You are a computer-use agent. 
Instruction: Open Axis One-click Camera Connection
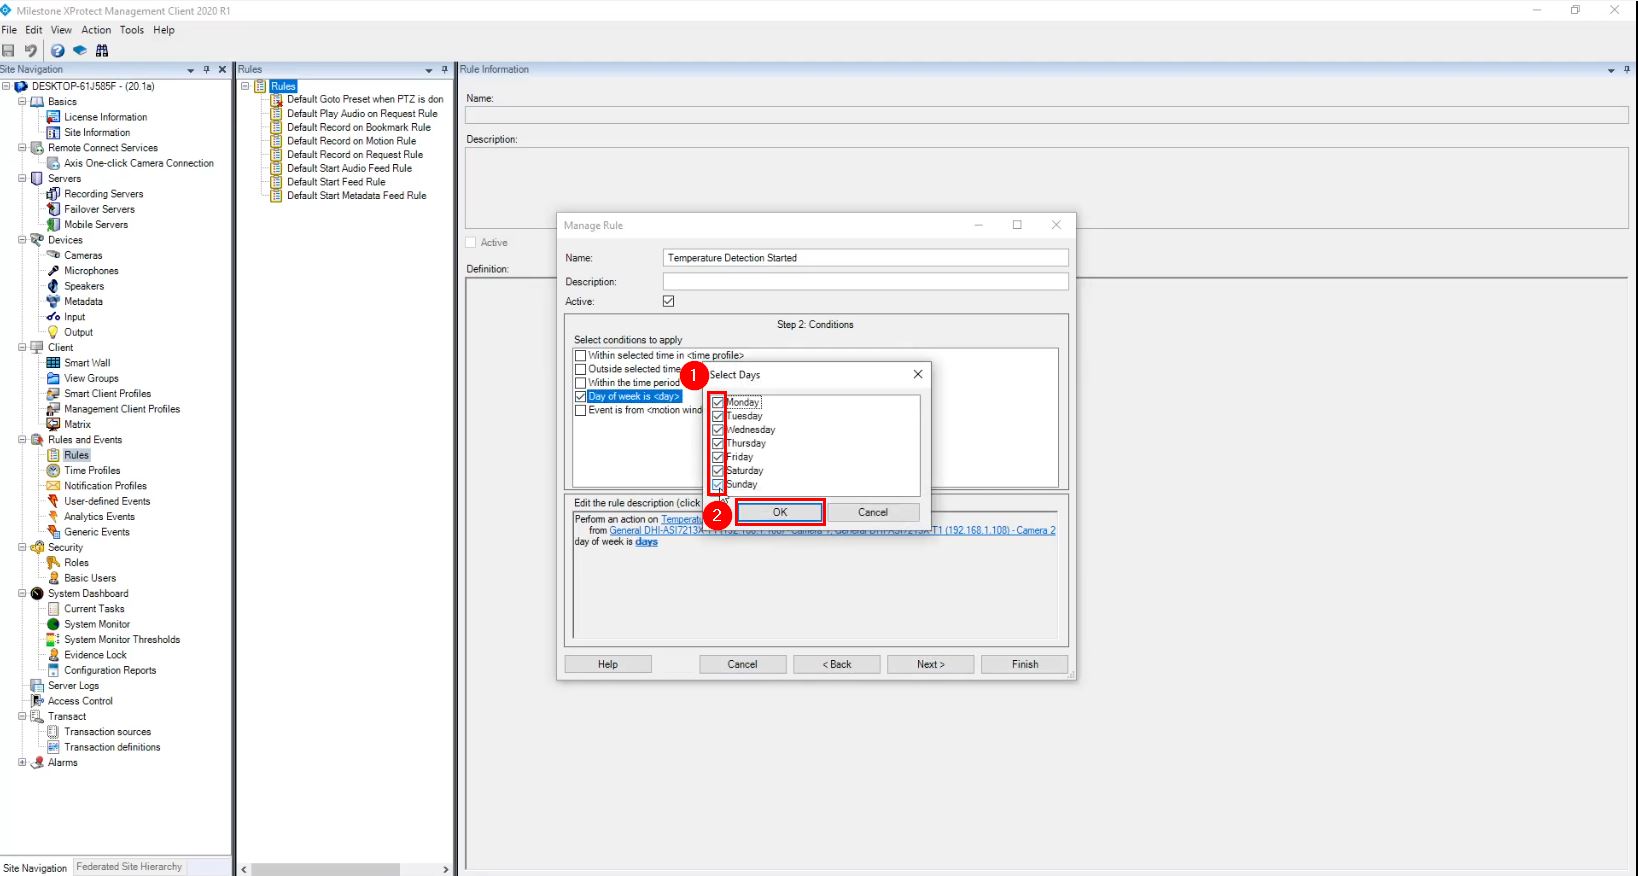point(139,163)
